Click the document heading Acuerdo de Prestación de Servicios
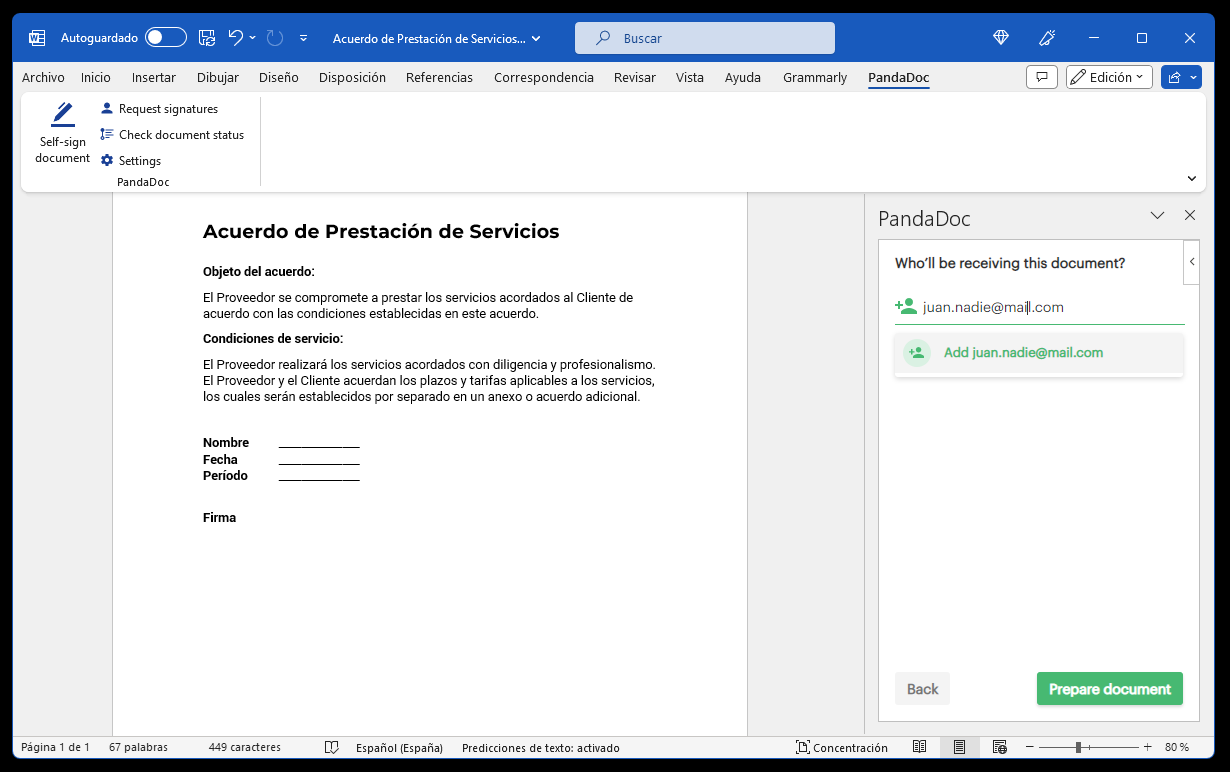 point(381,232)
